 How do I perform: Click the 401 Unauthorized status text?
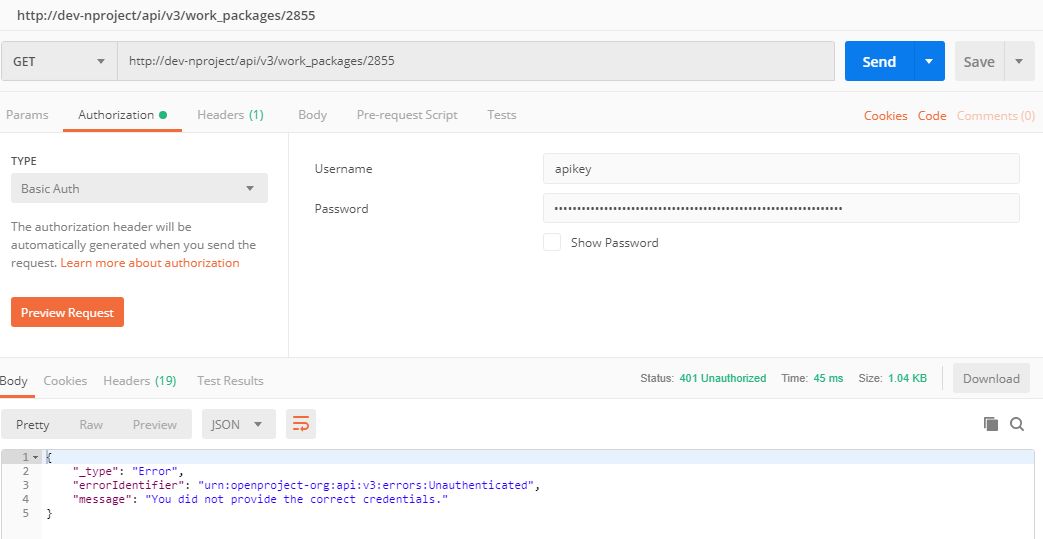point(722,378)
